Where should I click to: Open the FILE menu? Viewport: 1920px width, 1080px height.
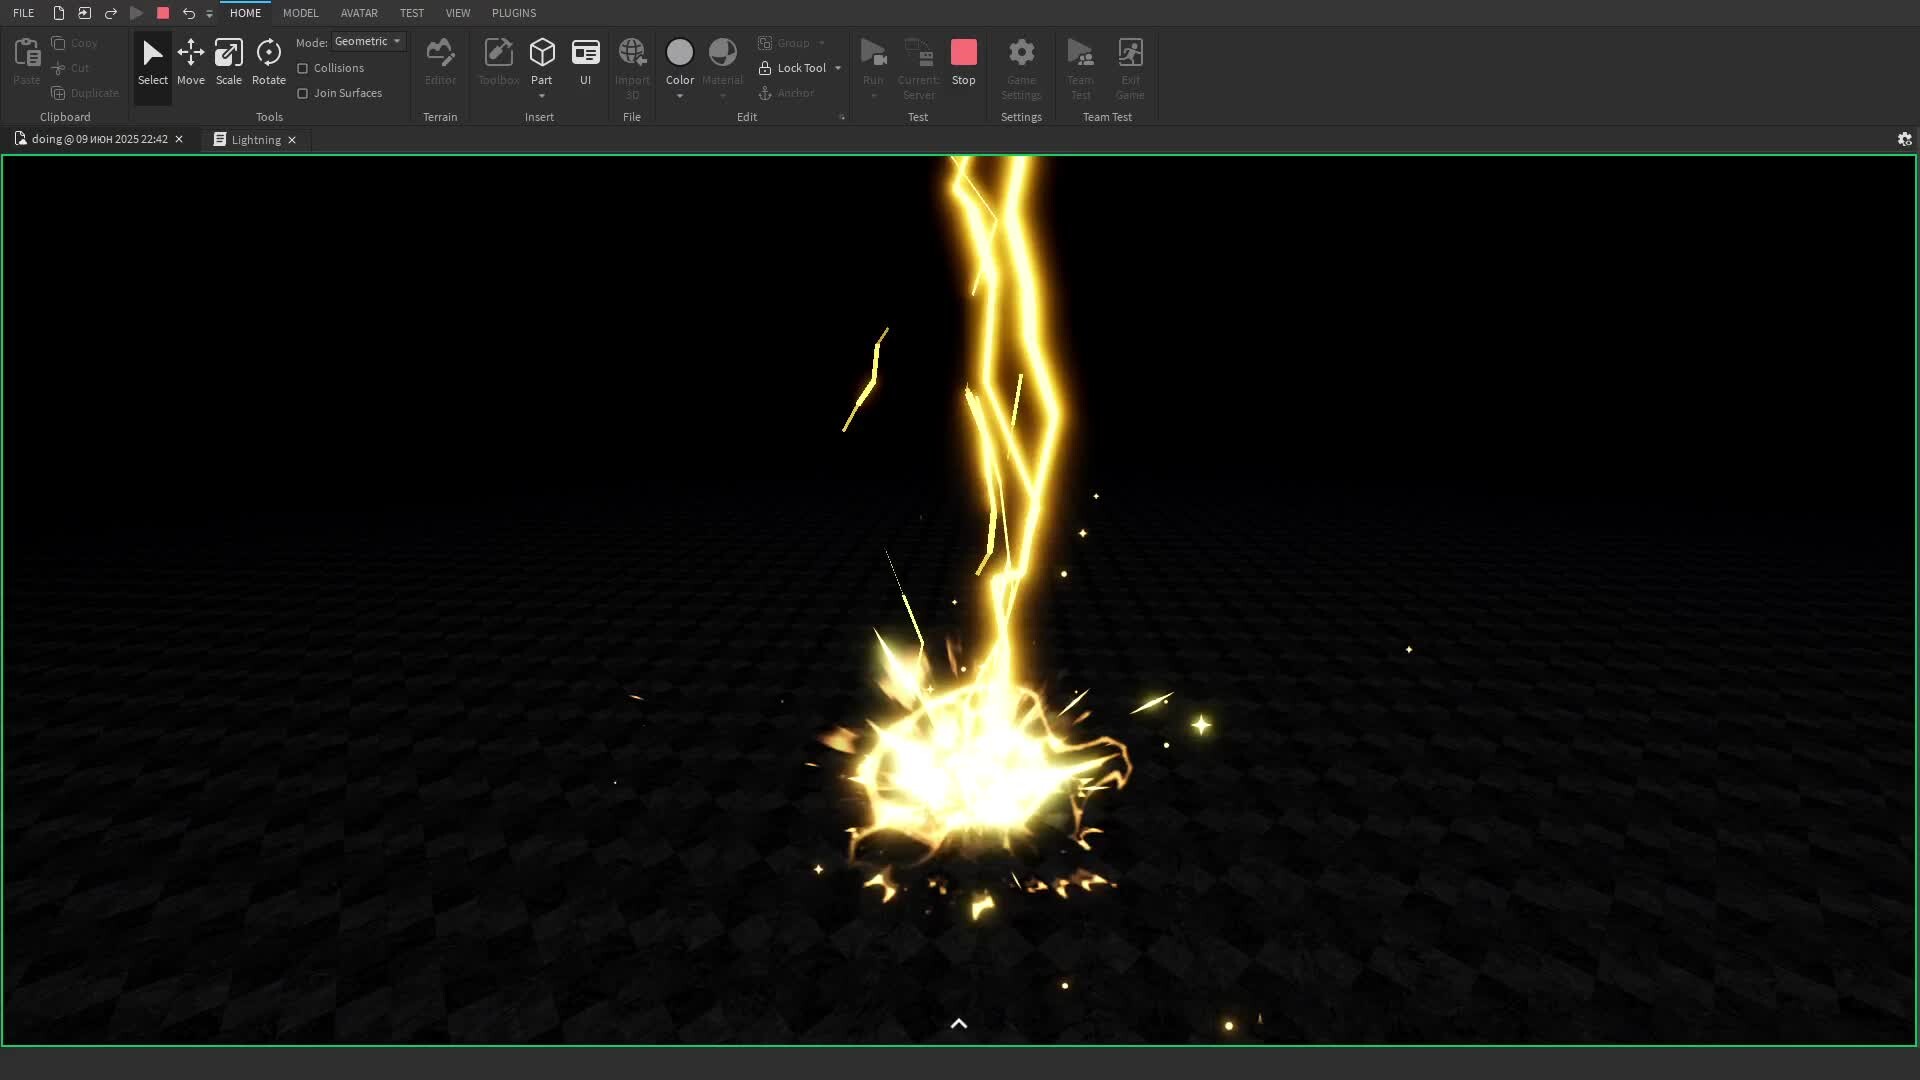[23, 13]
